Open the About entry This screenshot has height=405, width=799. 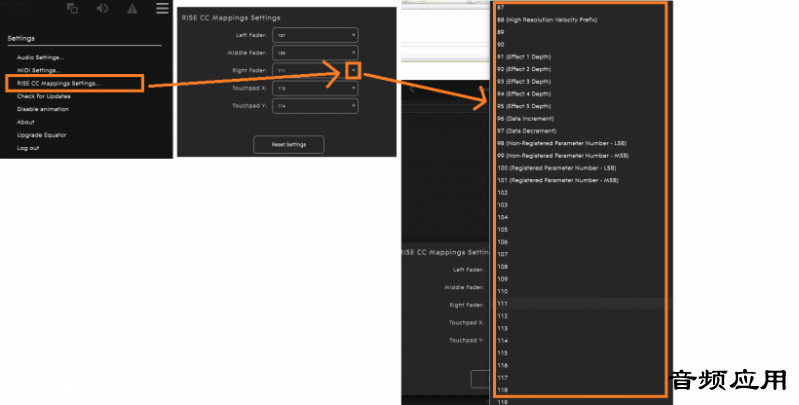(25, 122)
